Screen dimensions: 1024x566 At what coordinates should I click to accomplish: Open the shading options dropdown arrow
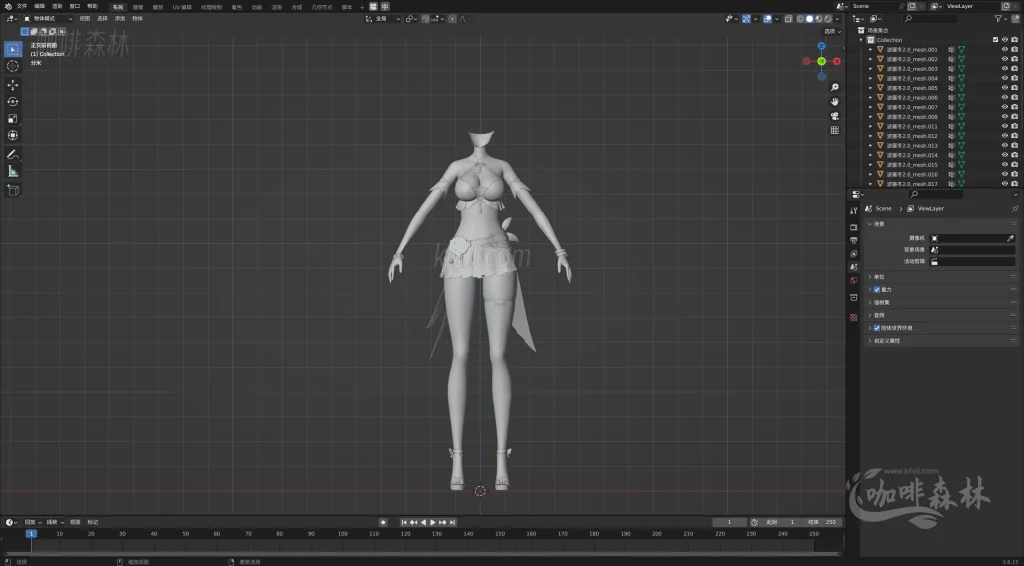pos(838,19)
